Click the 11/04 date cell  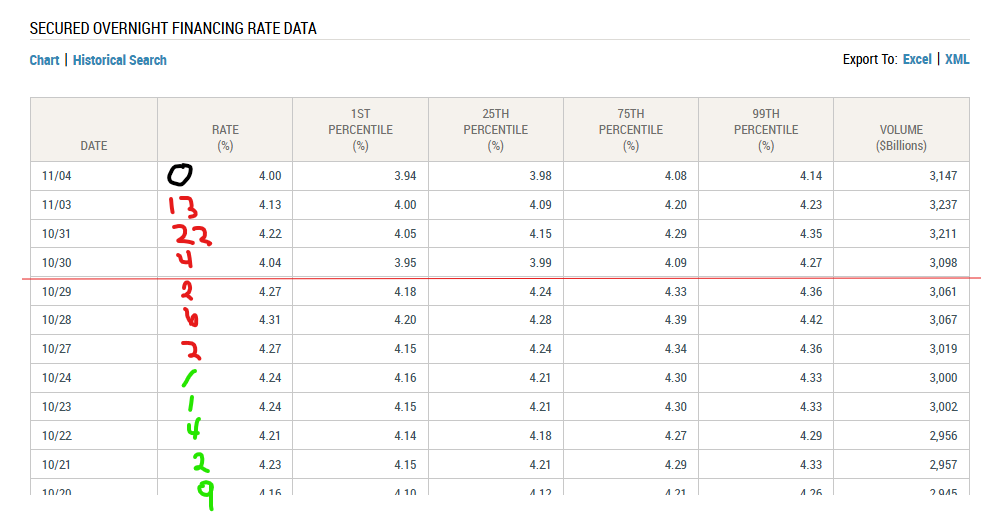pyautogui.click(x=56, y=176)
